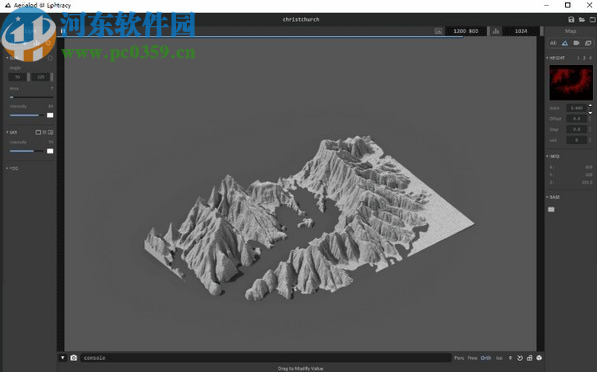Adjust the sun Area slider
The image size is (597, 375).
[31, 97]
